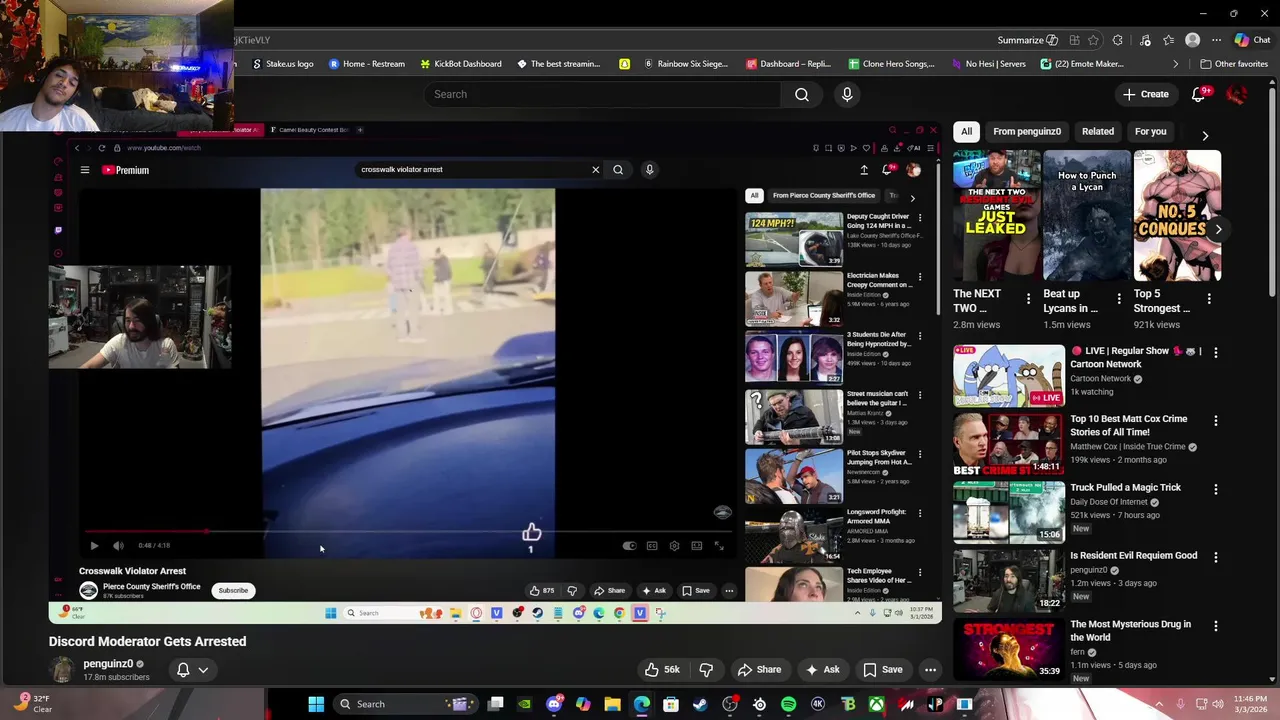The height and width of the screenshot is (720, 1280).
Task: Open The Most Mysterious Drug video title
Action: click(x=1130, y=630)
